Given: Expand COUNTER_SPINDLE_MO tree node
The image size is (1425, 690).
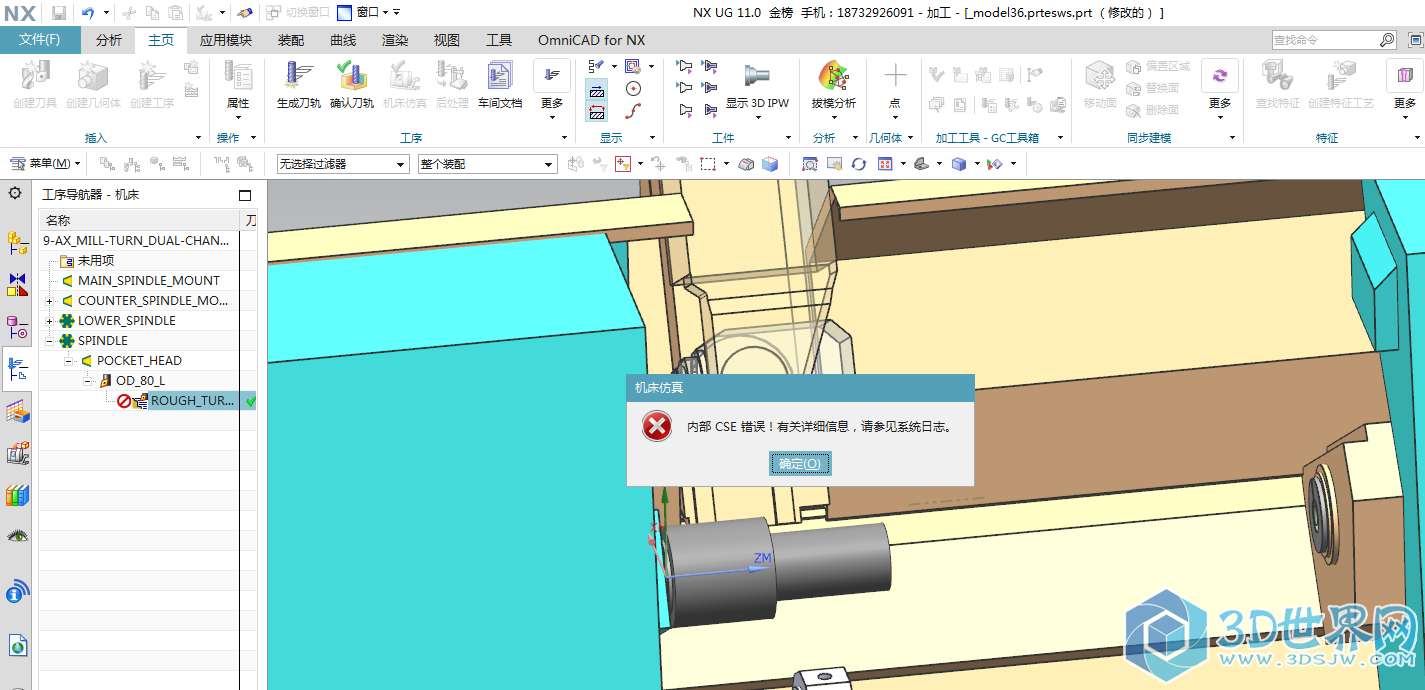Looking at the screenshot, I should tap(50, 301).
